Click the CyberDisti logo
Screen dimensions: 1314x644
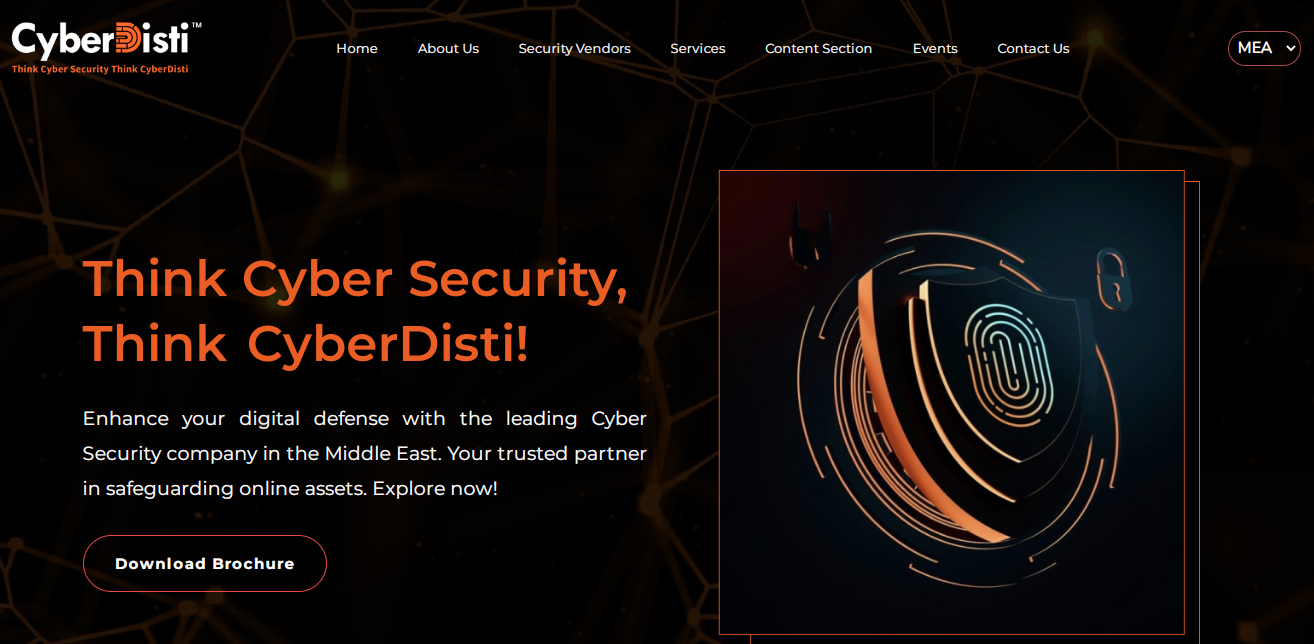click(106, 47)
